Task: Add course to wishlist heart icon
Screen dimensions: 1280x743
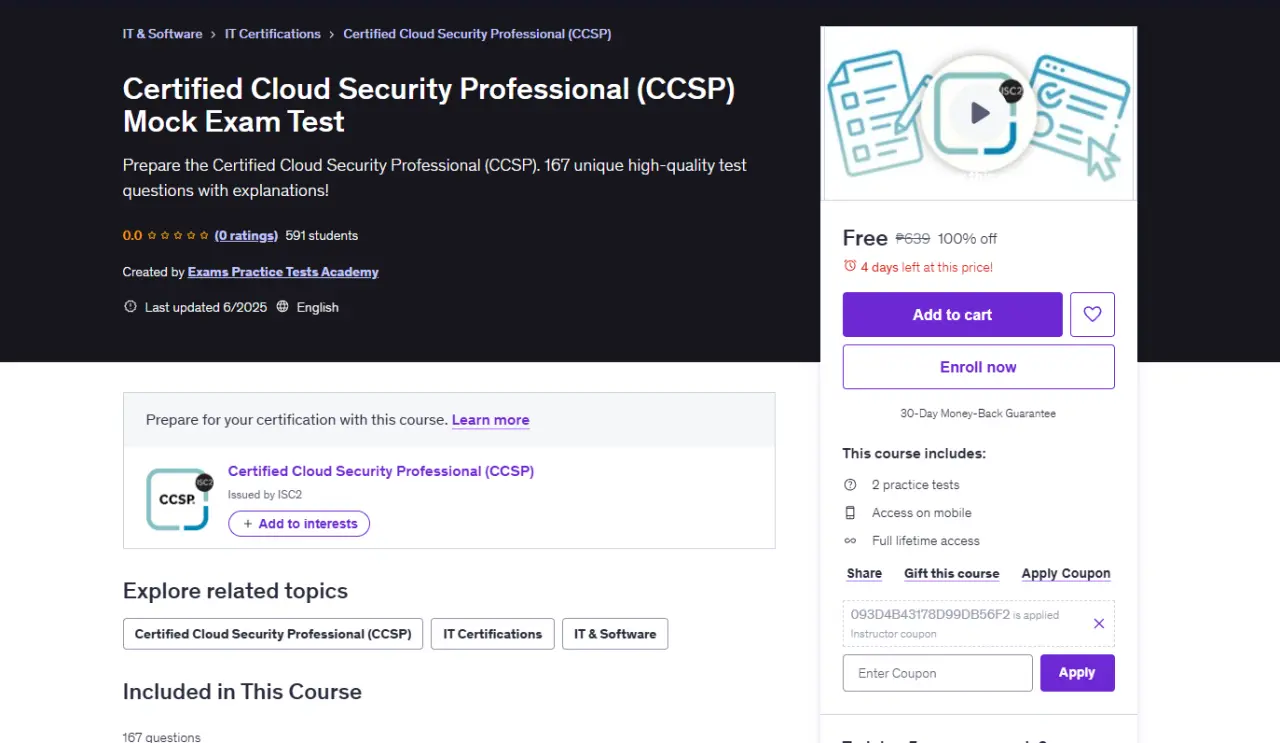Action: [1092, 314]
